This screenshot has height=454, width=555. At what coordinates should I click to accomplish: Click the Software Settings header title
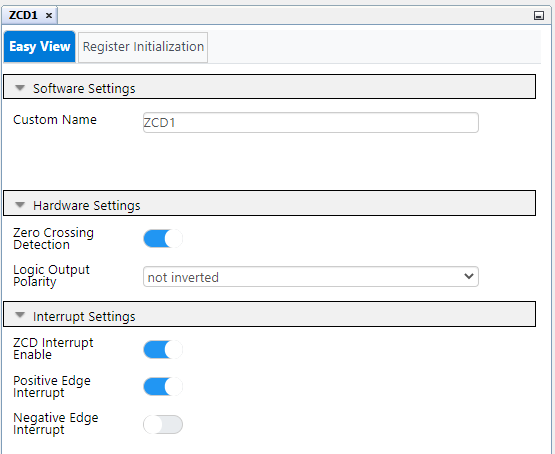(x=84, y=88)
